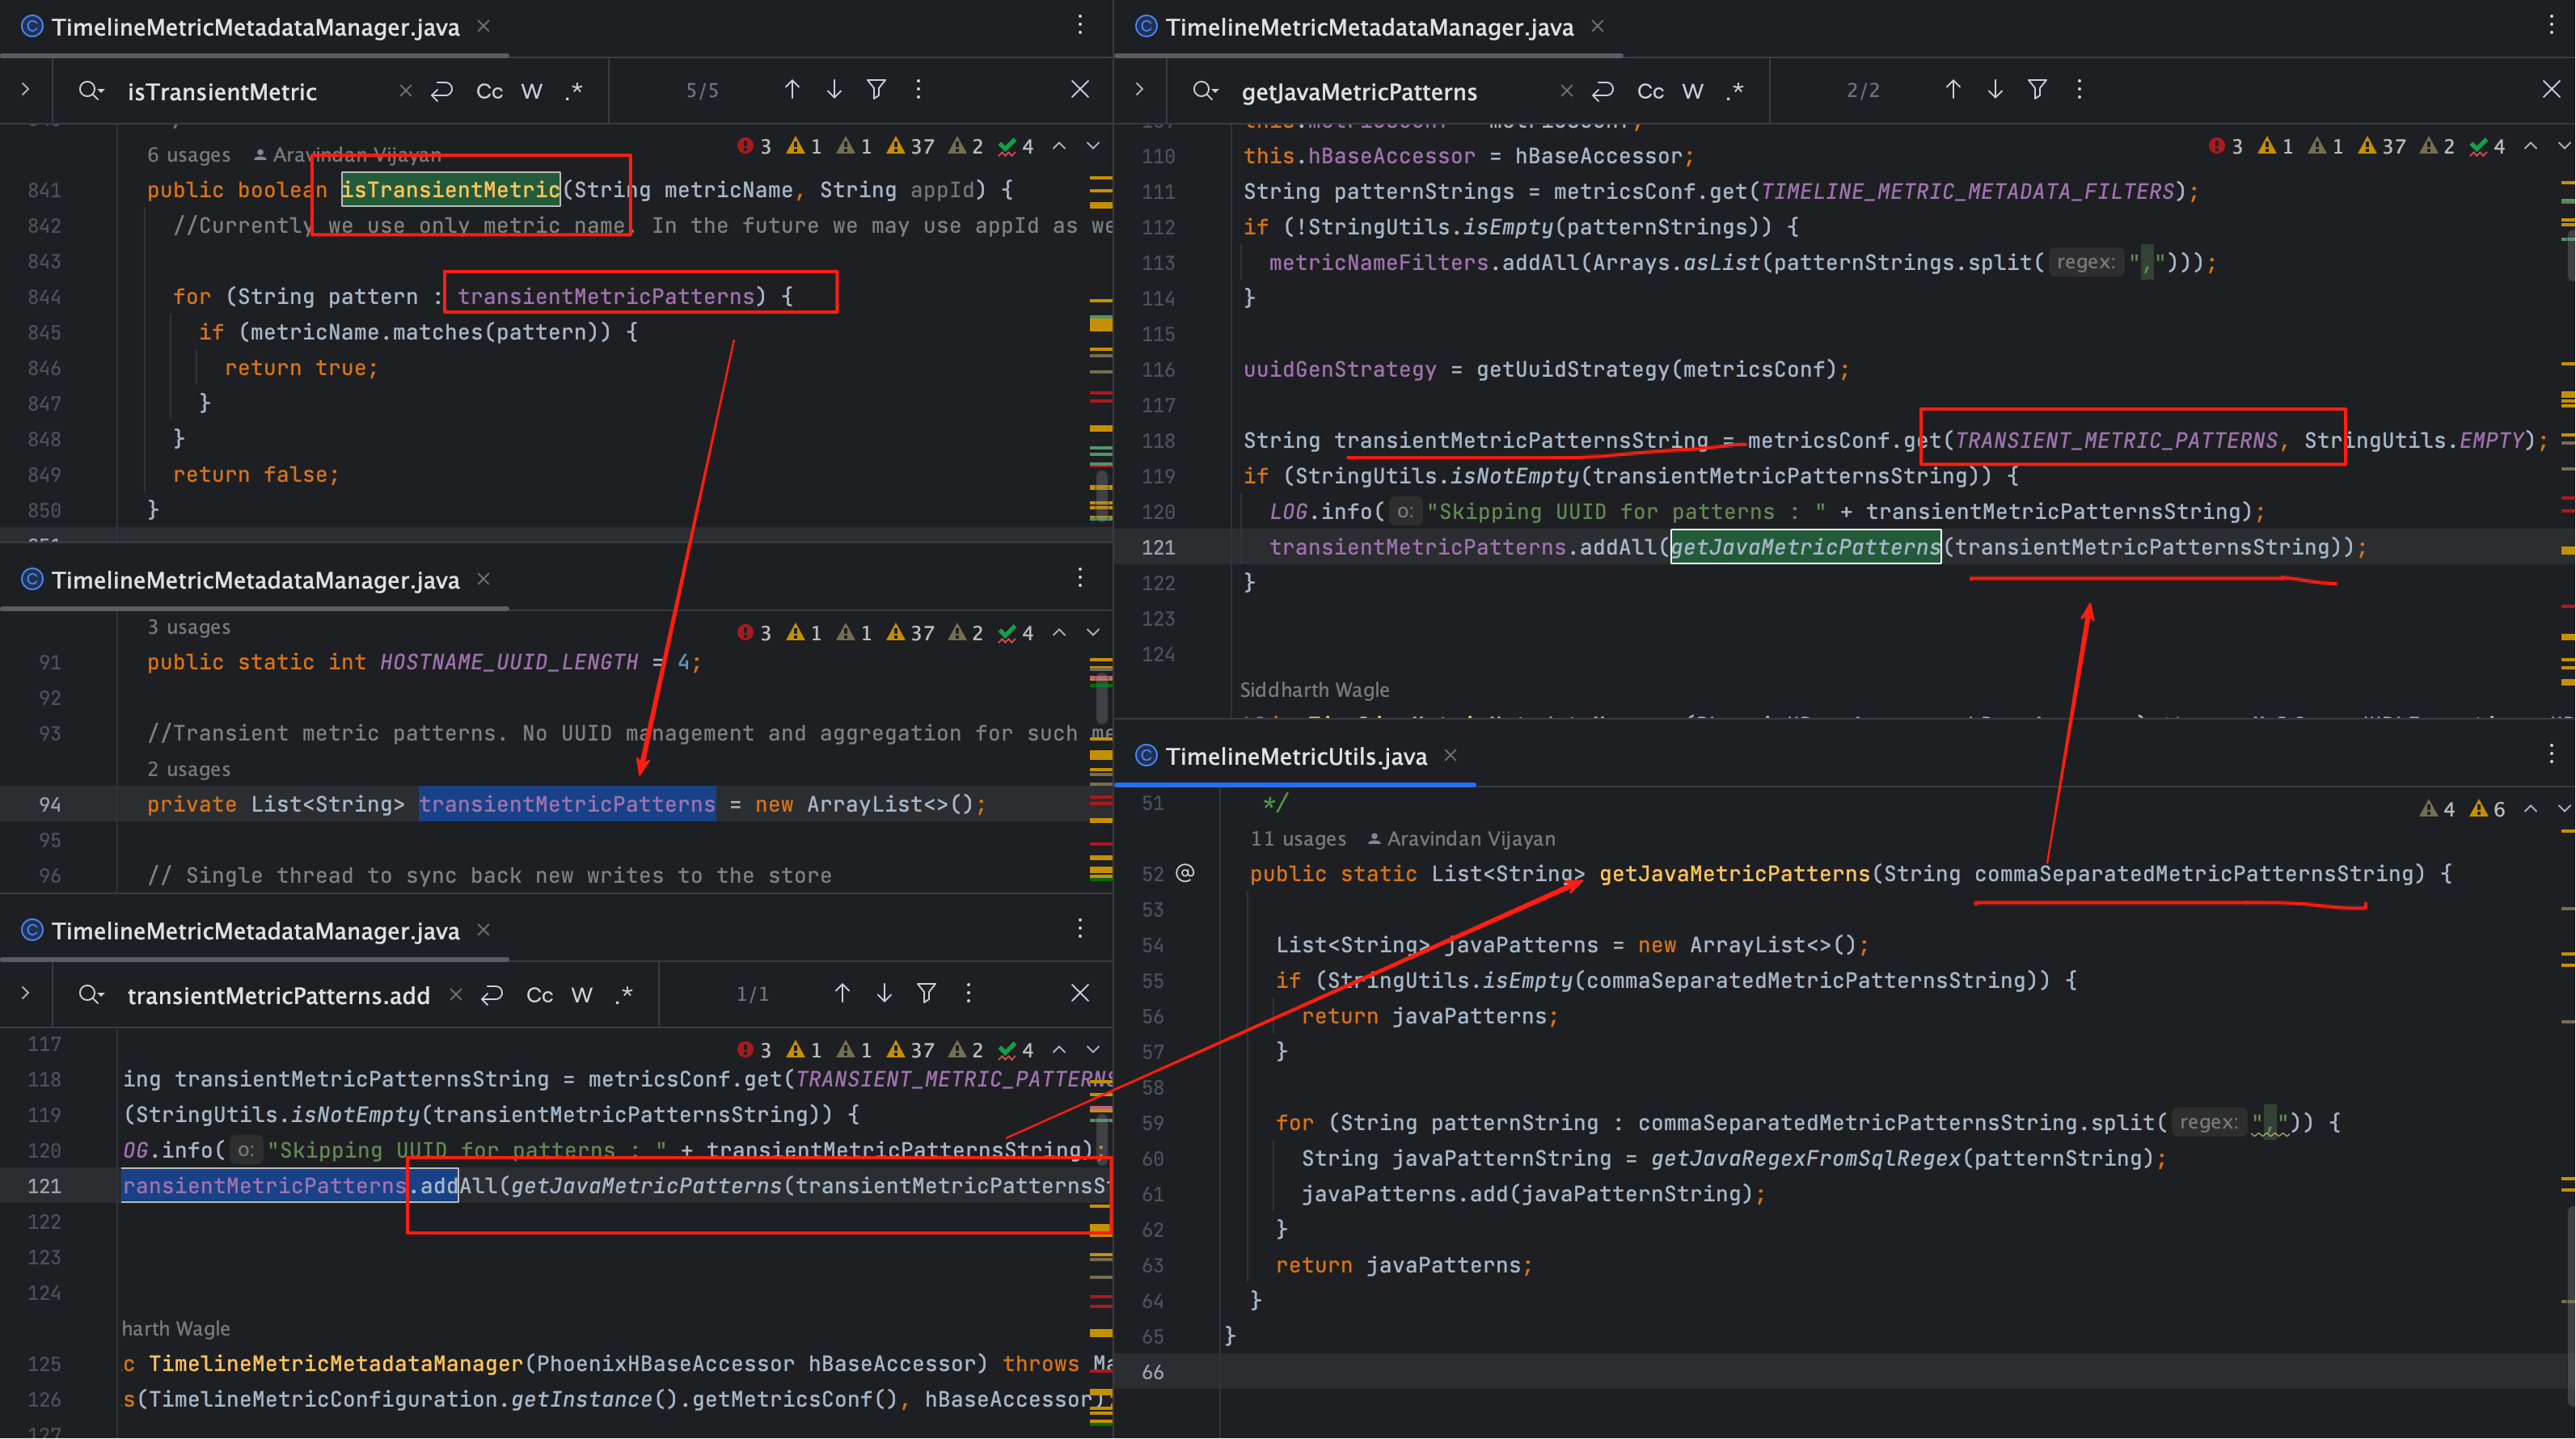
Task: Clear the isTransientMetric search text
Action: 405,91
